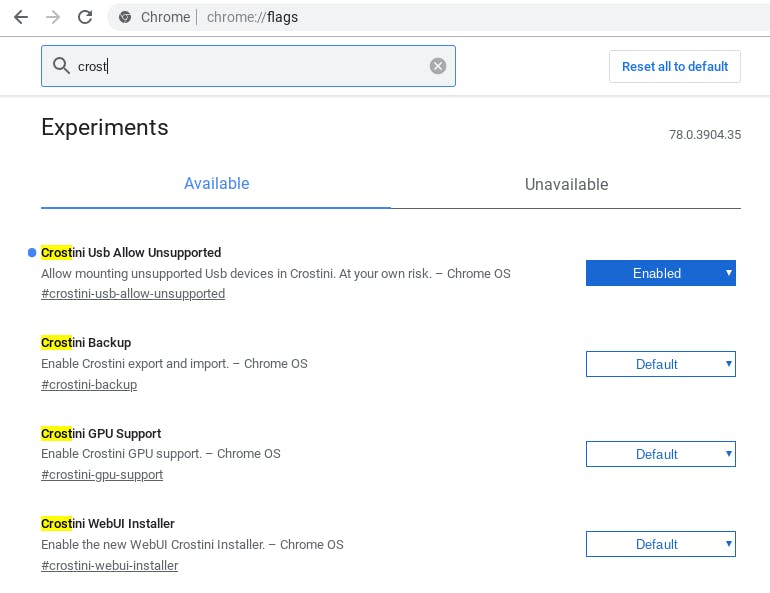Switch to the Unavailable tab
Viewport: 770px width, 593px height.
[x=566, y=184]
